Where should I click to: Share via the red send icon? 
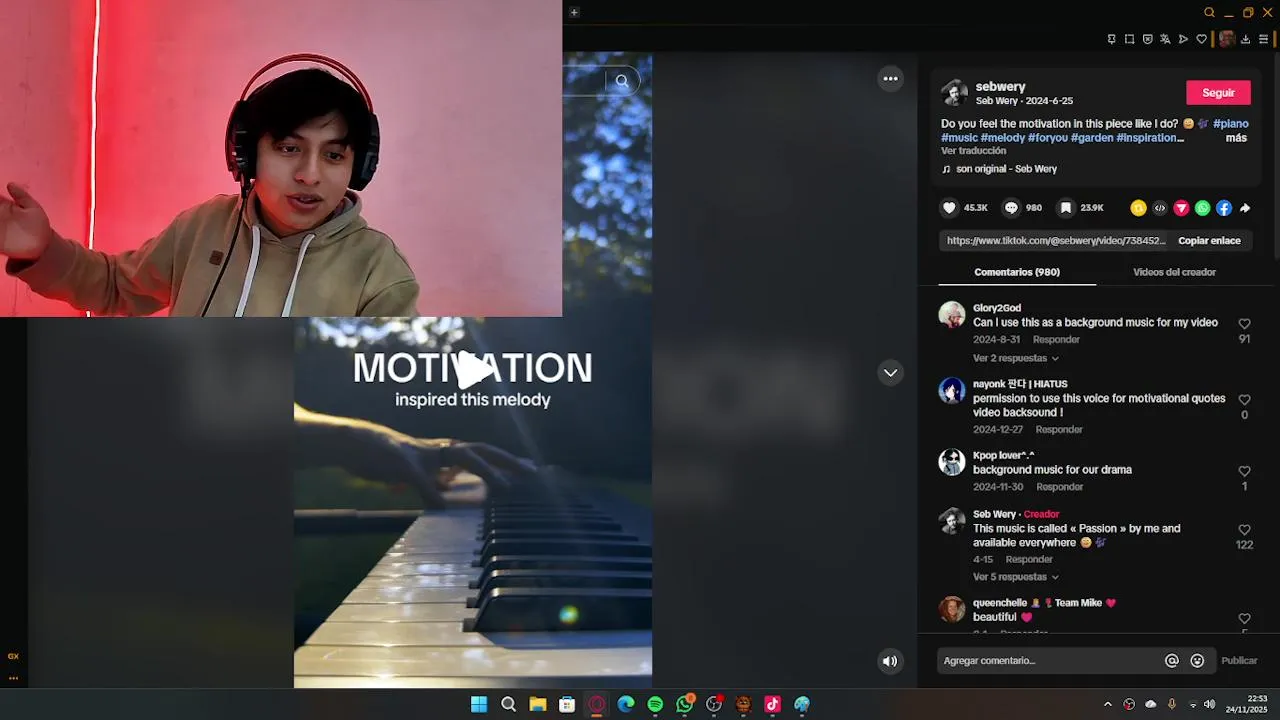click(1181, 208)
